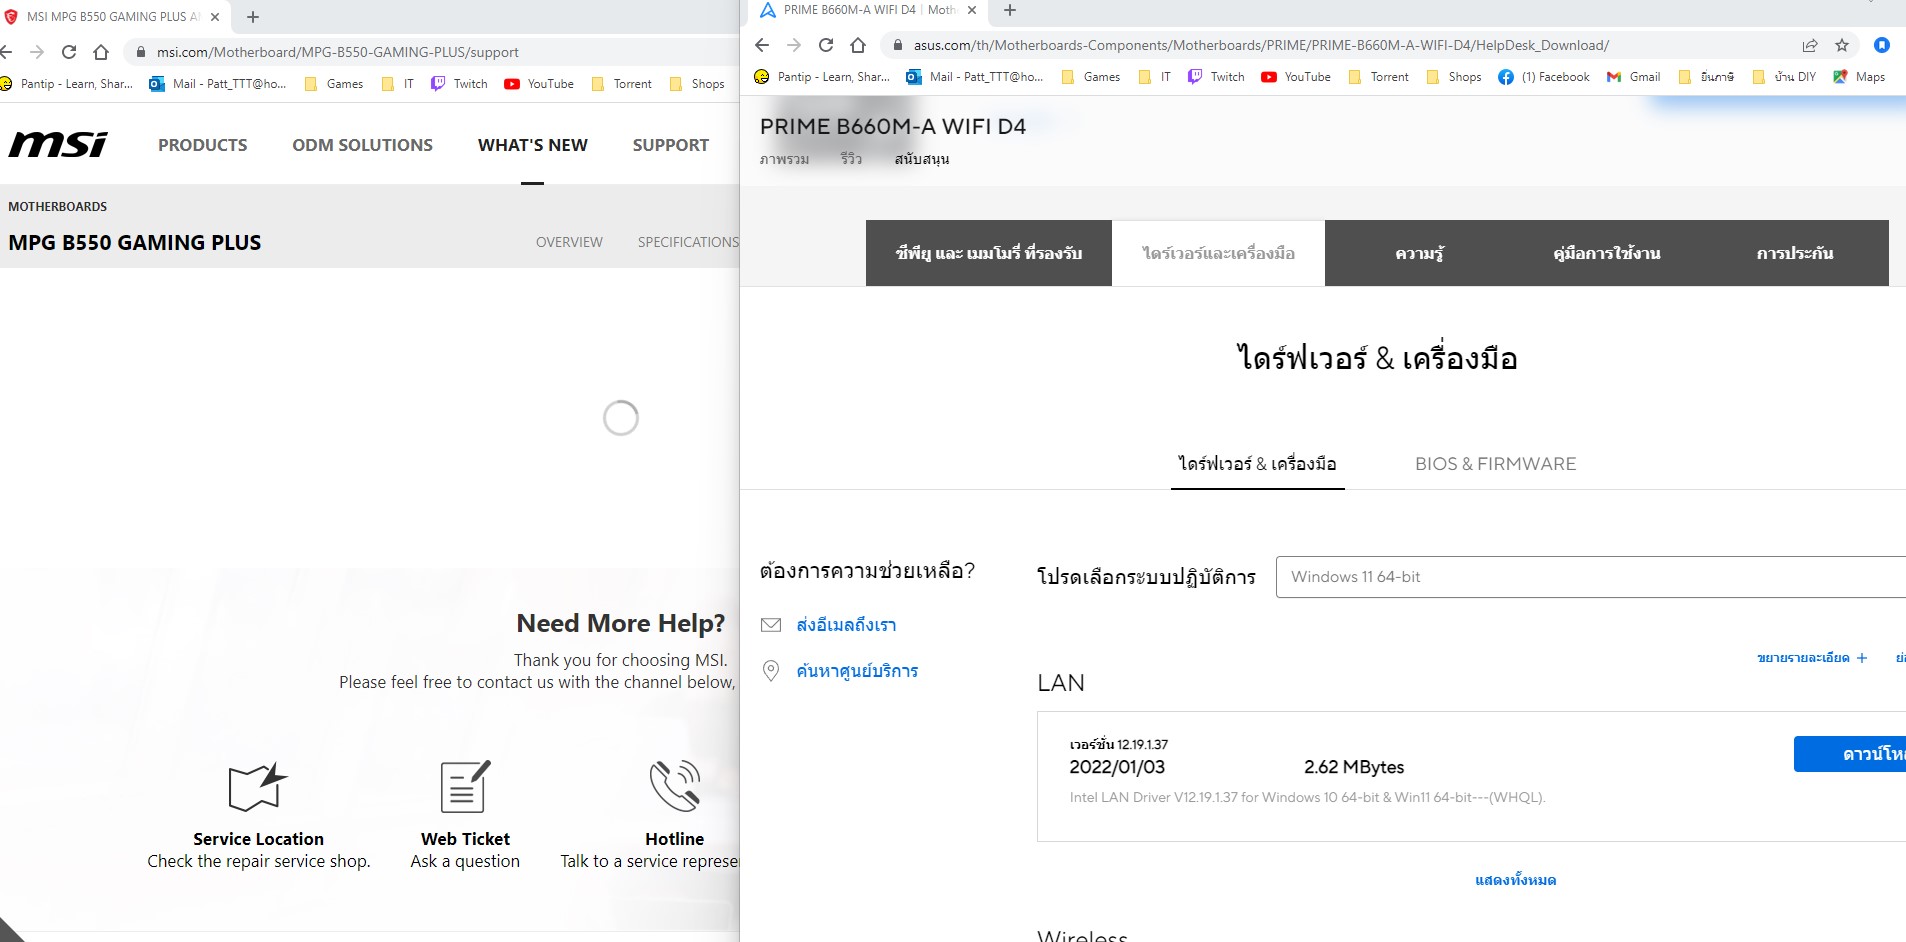Go forward in the MSI browser window
This screenshot has height=942, width=1906.
37,52
